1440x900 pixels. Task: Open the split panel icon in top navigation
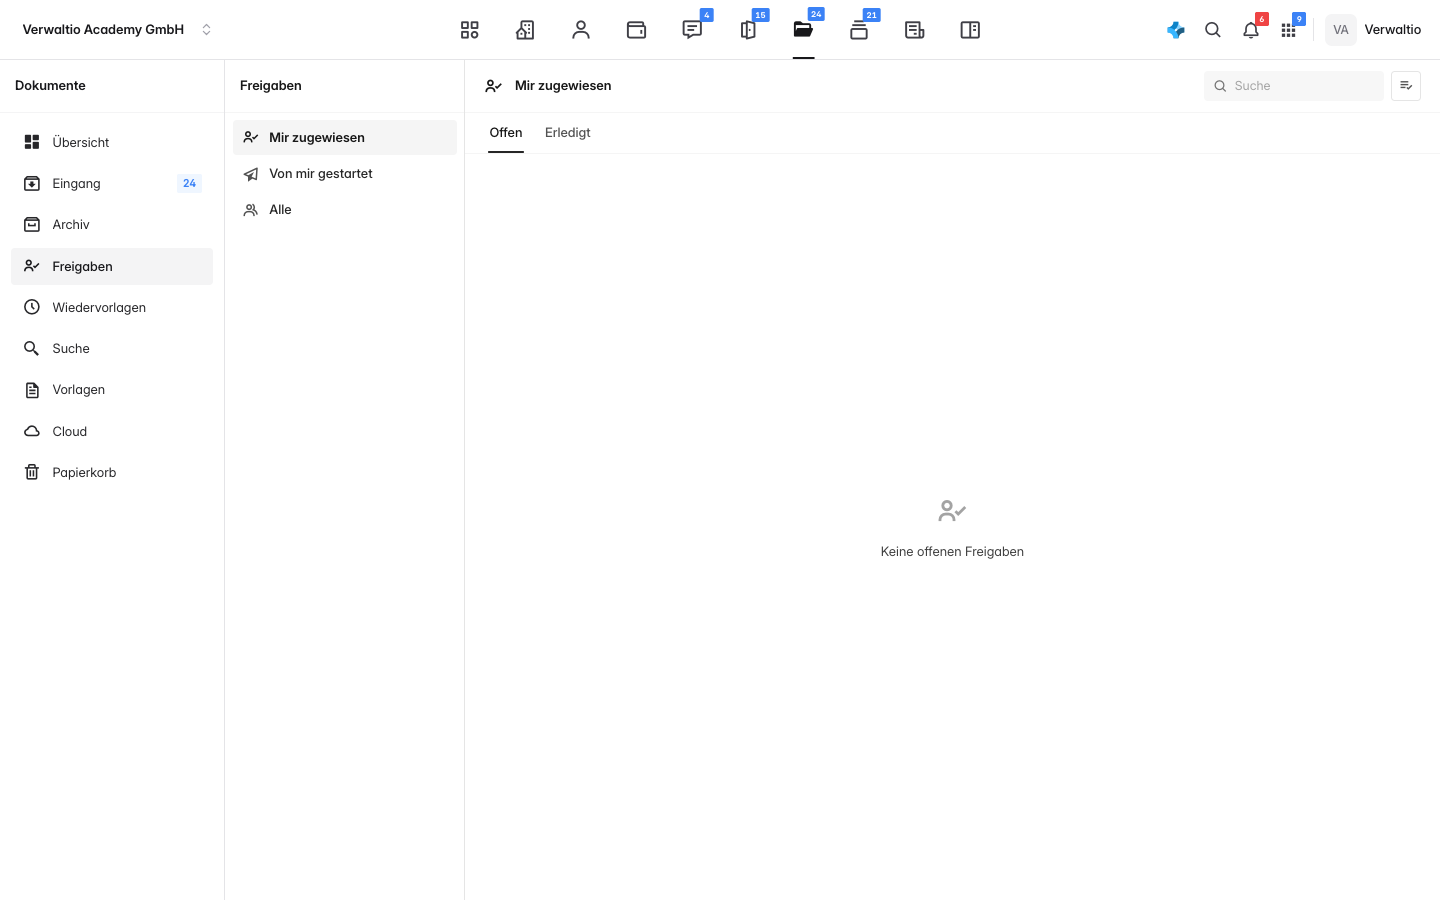tap(970, 30)
